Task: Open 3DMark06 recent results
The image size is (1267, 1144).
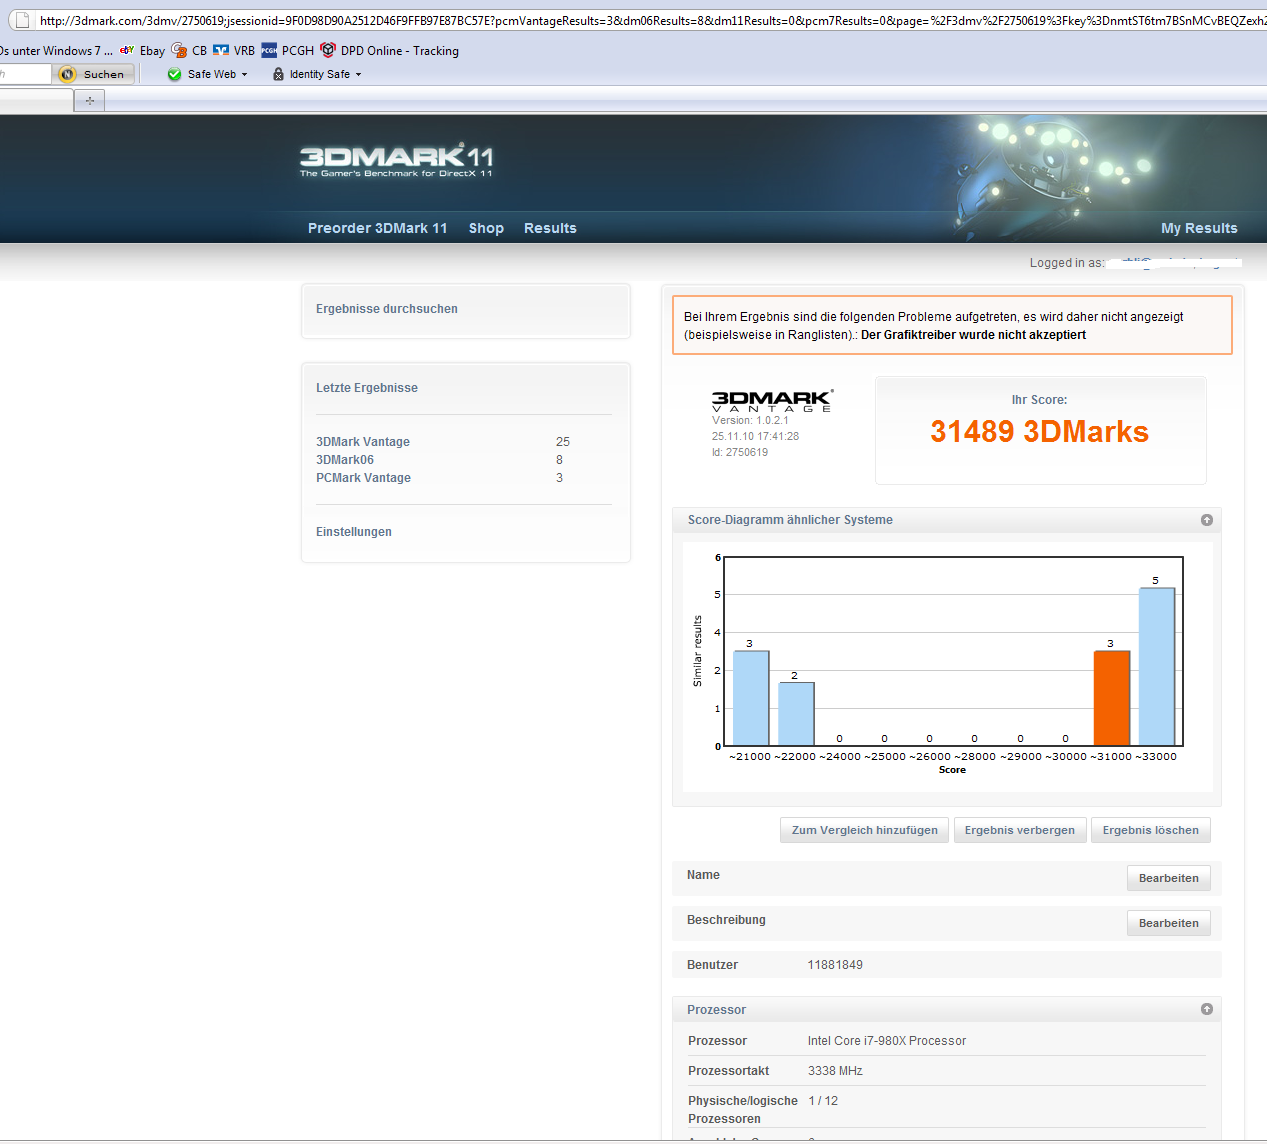Action: click(x=345, y=460)
